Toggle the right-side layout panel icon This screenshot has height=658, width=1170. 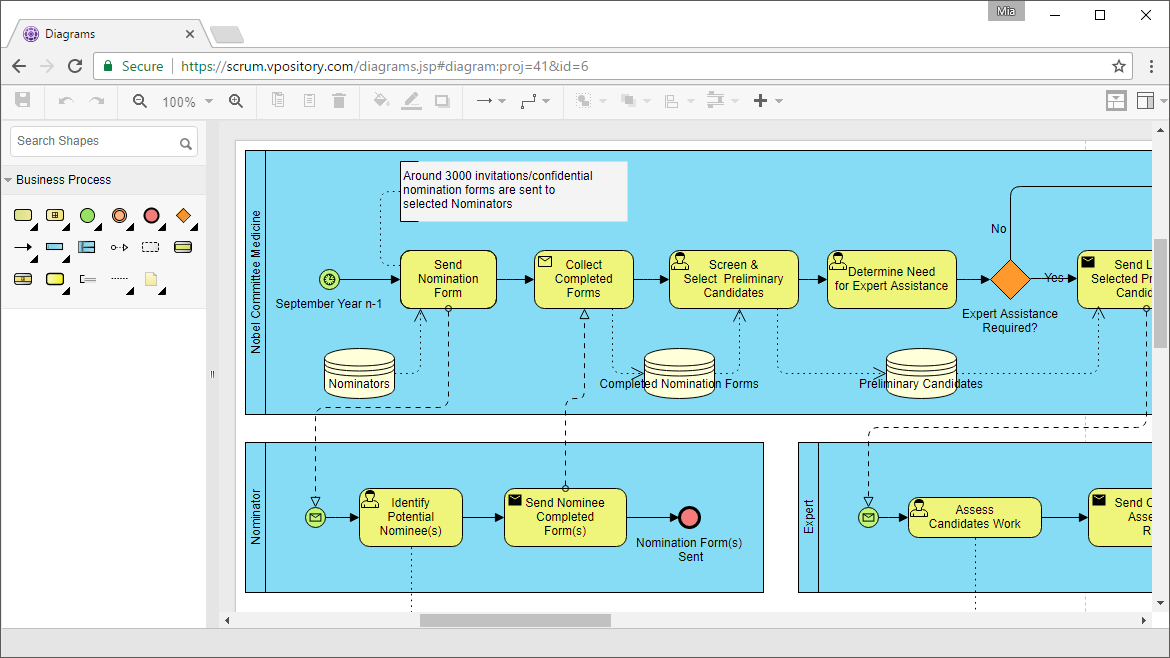(x=1145, y=101)
